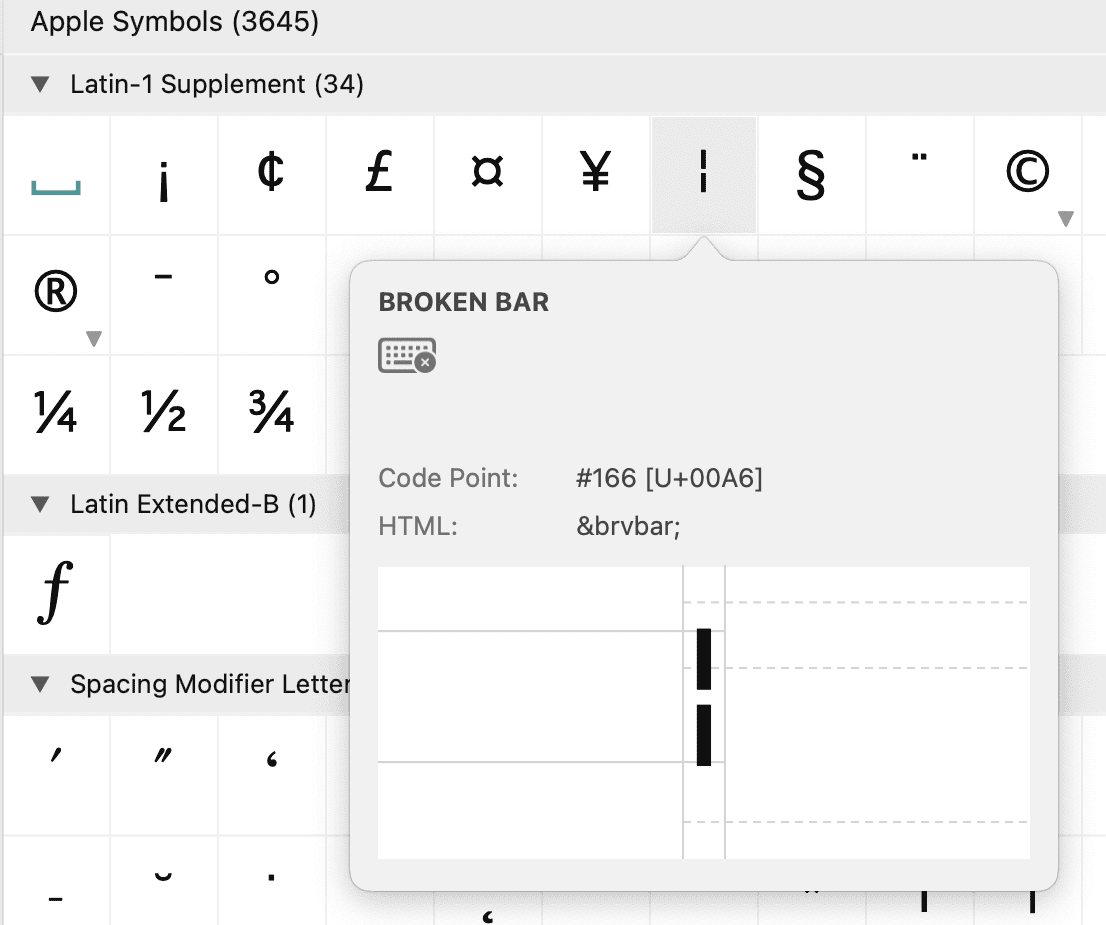Collapse the Latin Extended-B section

pos(40,505)
